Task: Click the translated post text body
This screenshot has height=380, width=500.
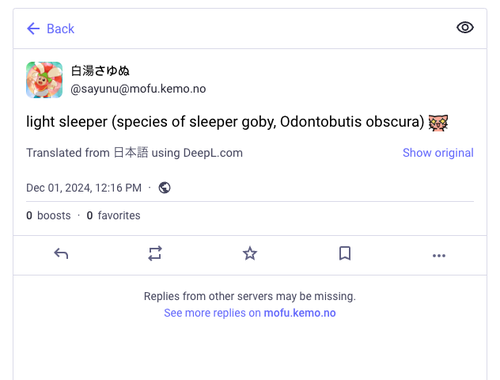Action: [225, 122]
